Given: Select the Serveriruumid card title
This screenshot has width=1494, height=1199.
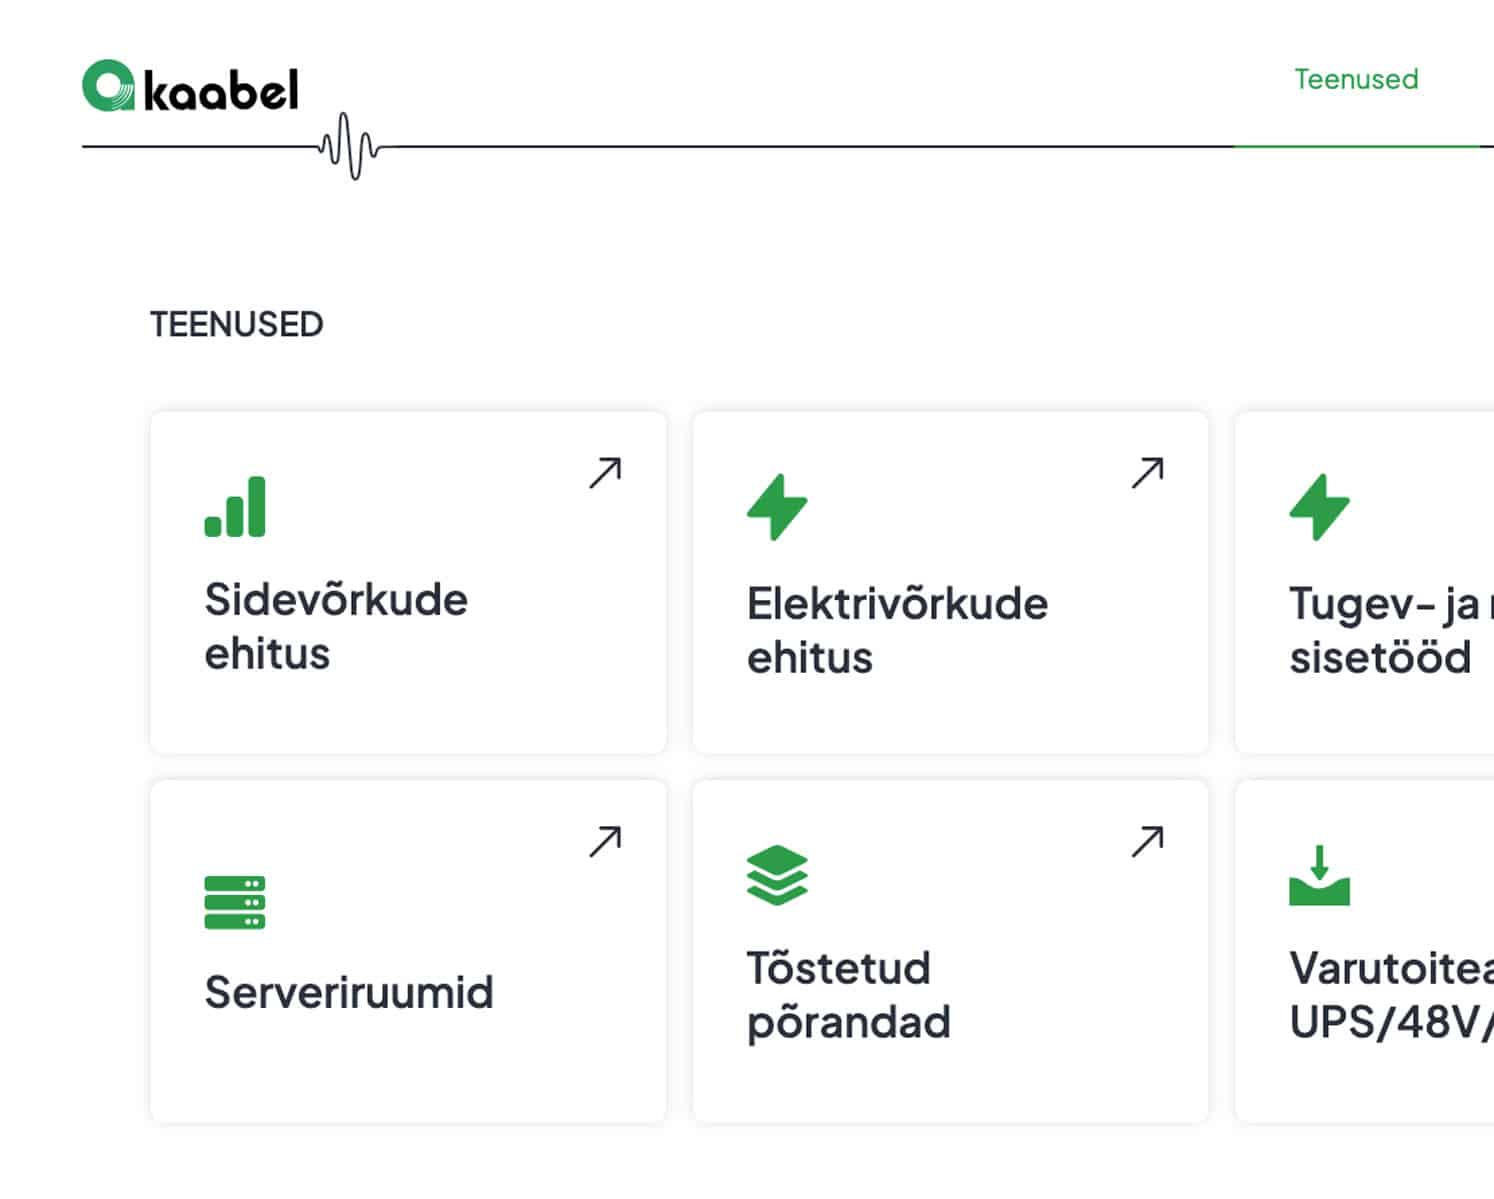Looking at the screenshot, I should click(349, 992).
